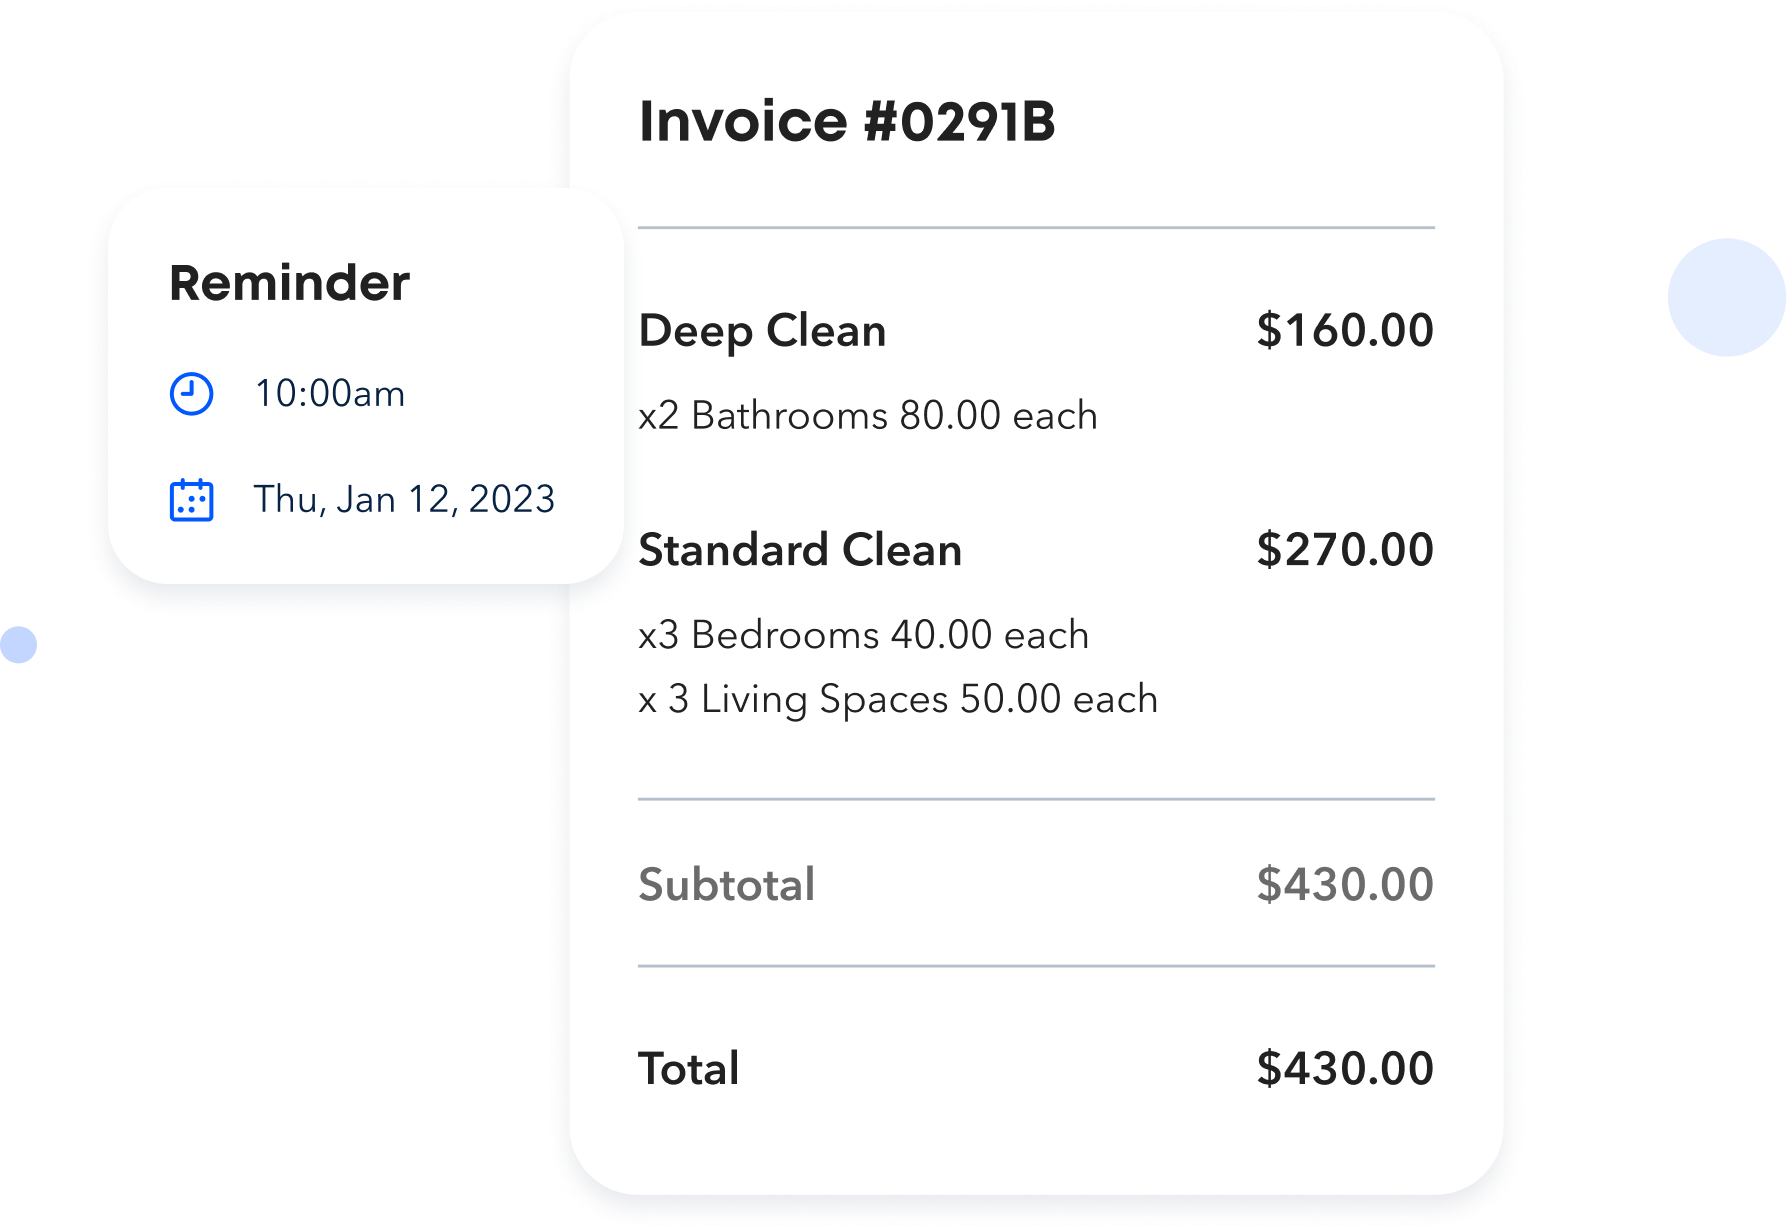
Task: Click the small blue dot decoration
Action: click(18, 644)
